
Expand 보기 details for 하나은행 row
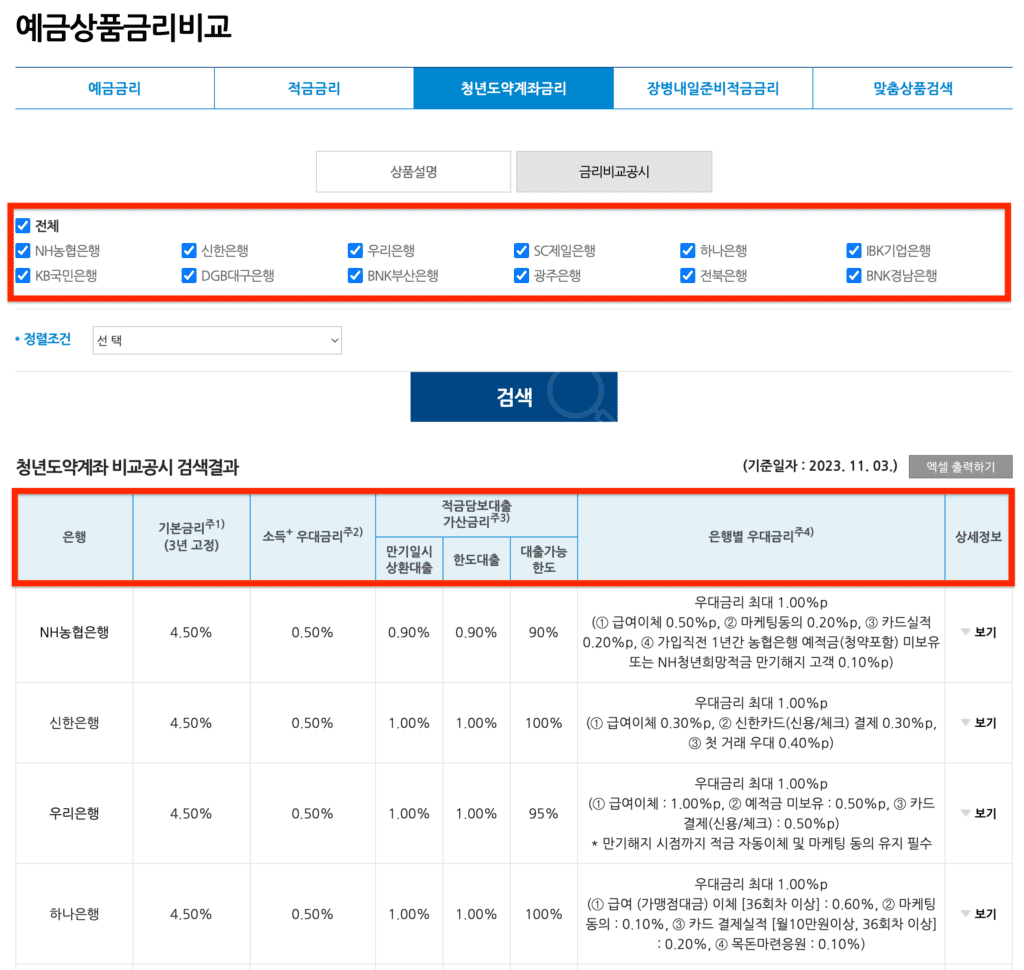tap(979, 914)
